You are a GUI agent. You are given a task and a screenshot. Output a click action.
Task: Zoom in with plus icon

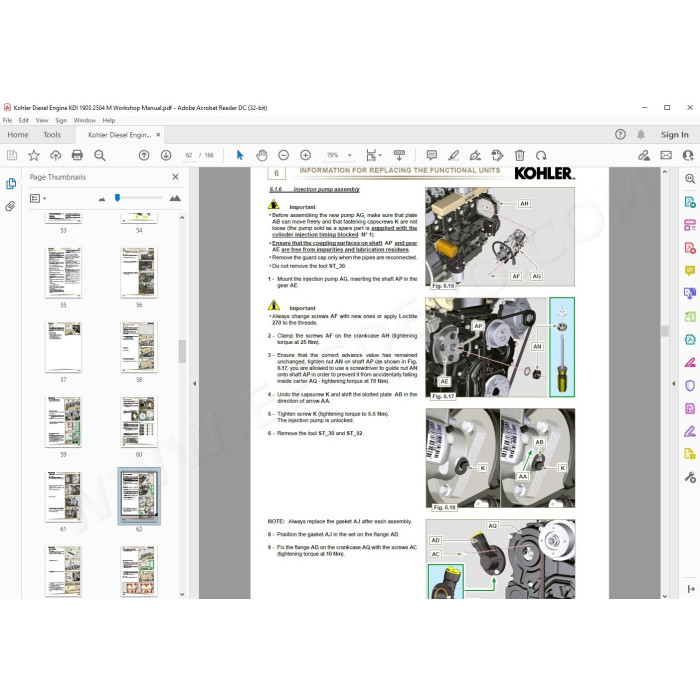point(305,155)
